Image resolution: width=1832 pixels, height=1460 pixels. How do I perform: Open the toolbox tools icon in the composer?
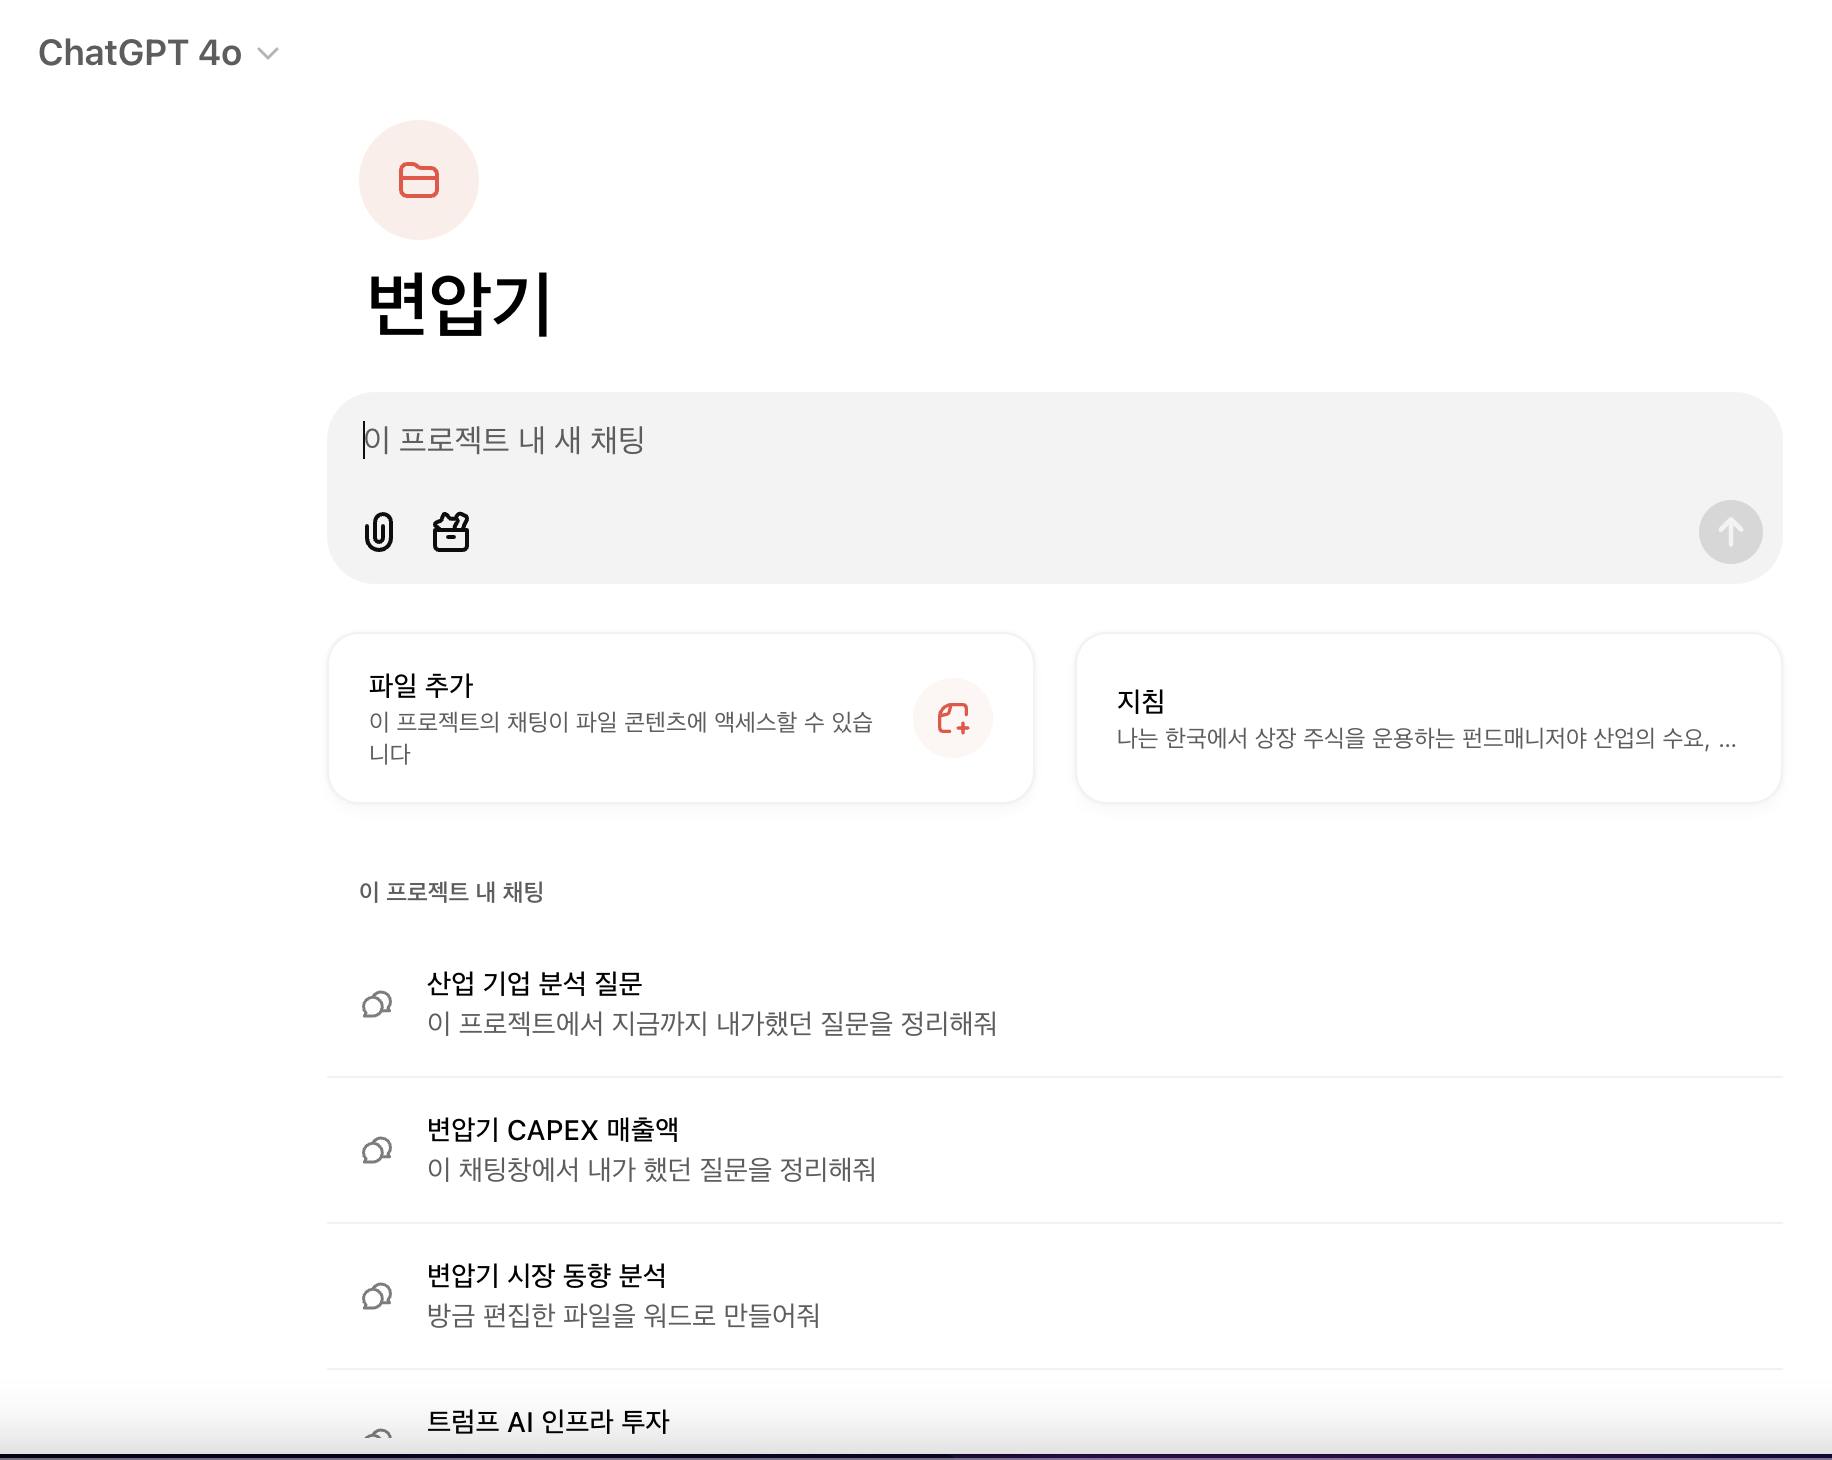[x=451, y=532]
